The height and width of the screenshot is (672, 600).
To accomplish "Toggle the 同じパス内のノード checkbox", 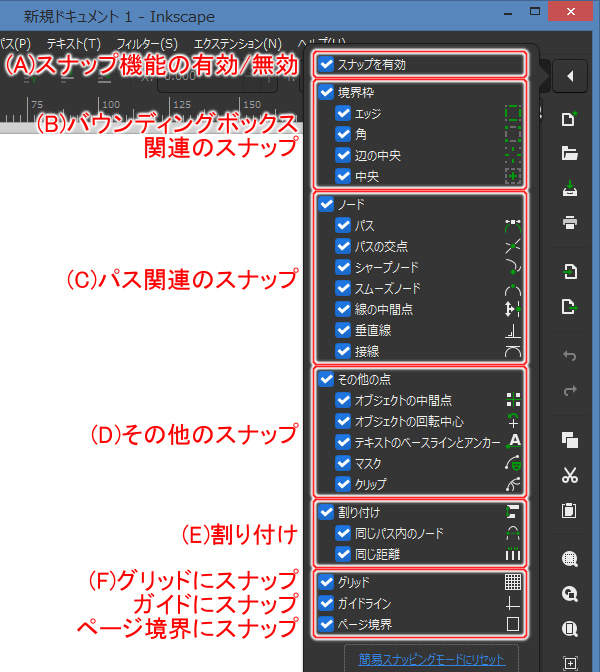I will [x=343, y=533].
